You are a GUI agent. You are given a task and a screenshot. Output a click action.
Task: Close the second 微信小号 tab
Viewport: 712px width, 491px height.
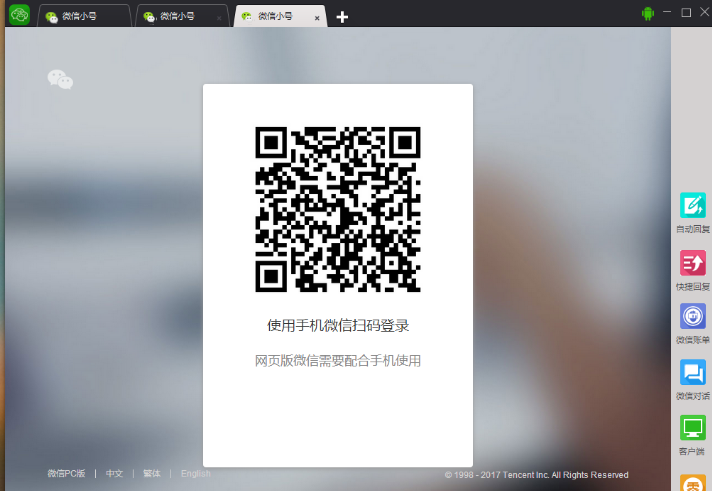coord(219,18)
